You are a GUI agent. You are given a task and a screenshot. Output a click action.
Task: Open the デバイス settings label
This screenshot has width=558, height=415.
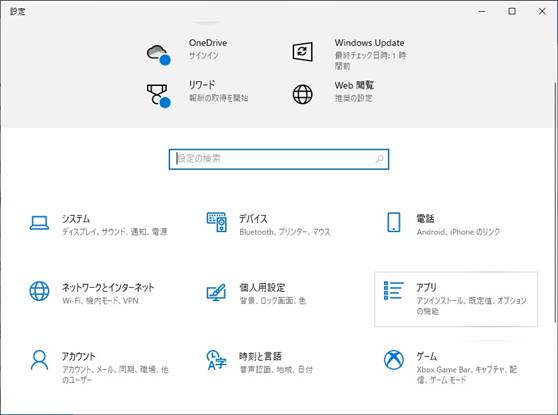253,219
